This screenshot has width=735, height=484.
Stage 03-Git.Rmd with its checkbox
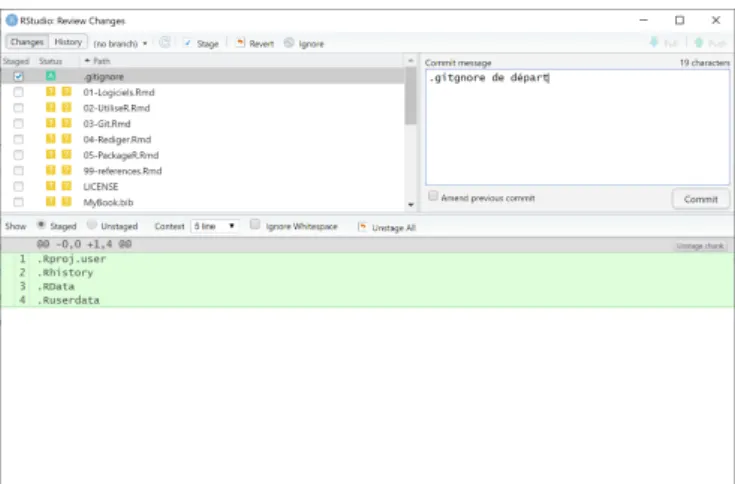18,124
